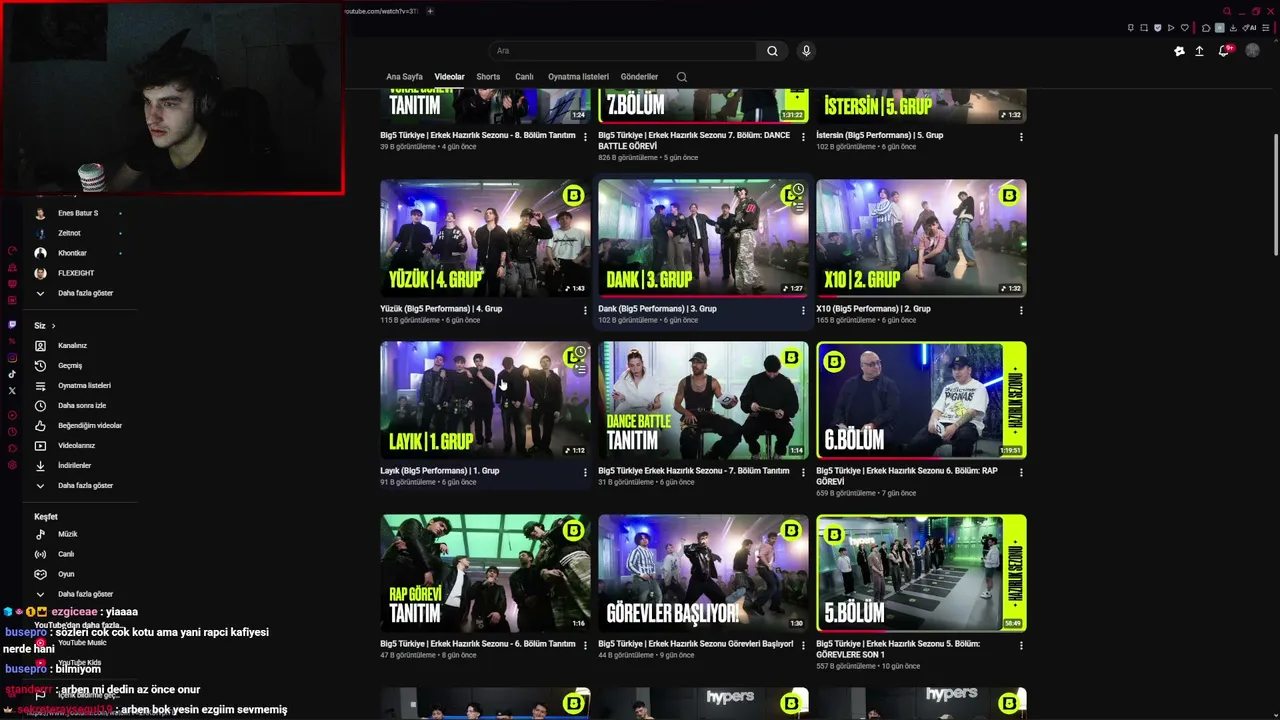Add Dank 3. Grup to Watch Later clock
The height and width of the screenshot is (720, 1280).
click(x=797, y=190)
